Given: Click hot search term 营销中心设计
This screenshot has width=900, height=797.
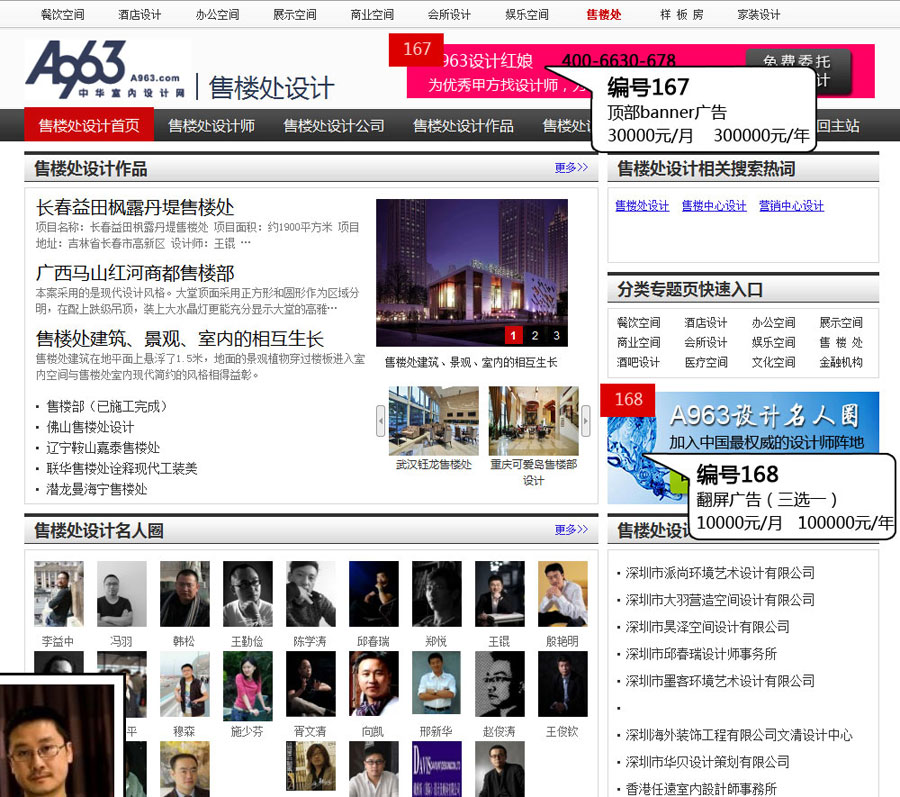Looking at the screenshot, I should pos(792,206).
